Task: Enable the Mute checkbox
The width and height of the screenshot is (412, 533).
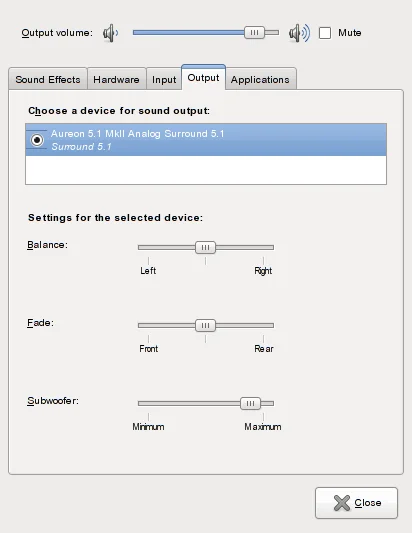Action: click(325, 33)
